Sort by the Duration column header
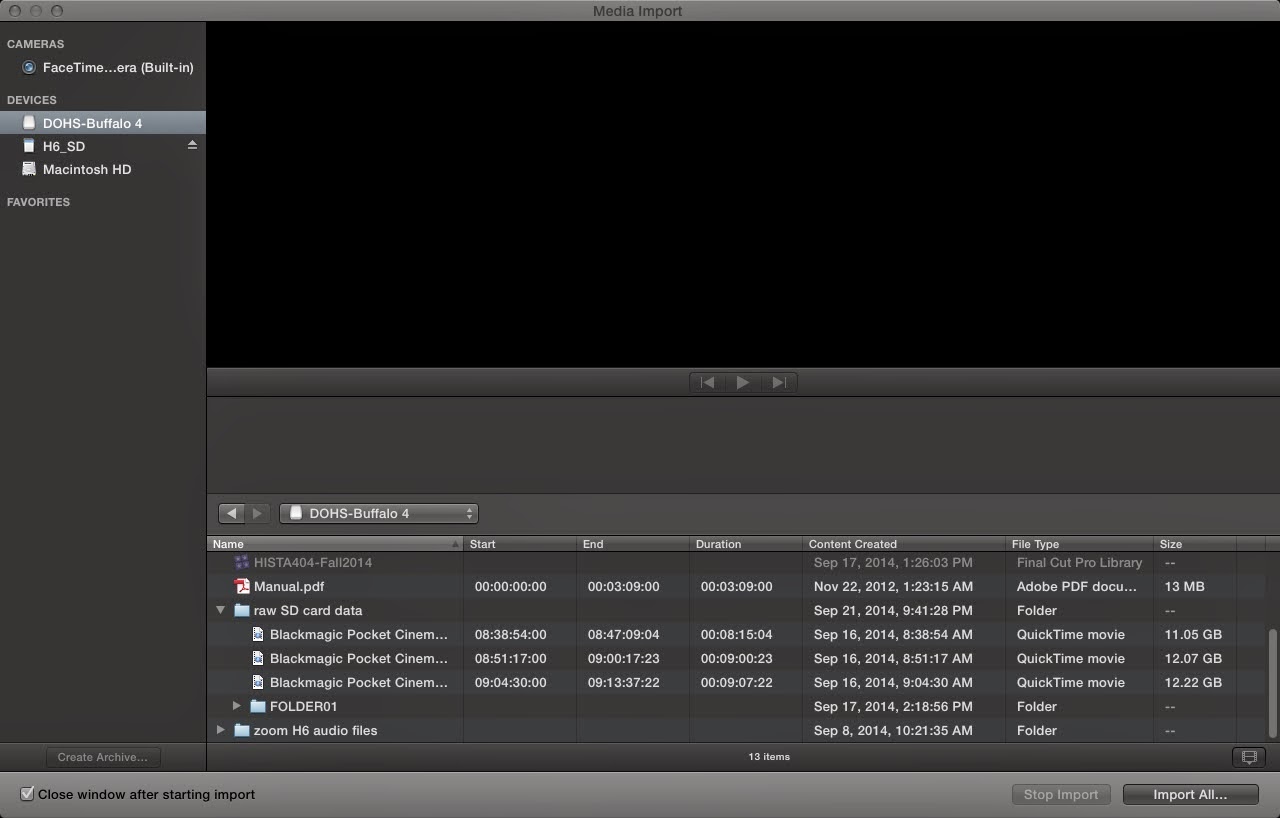 [747, 544]
